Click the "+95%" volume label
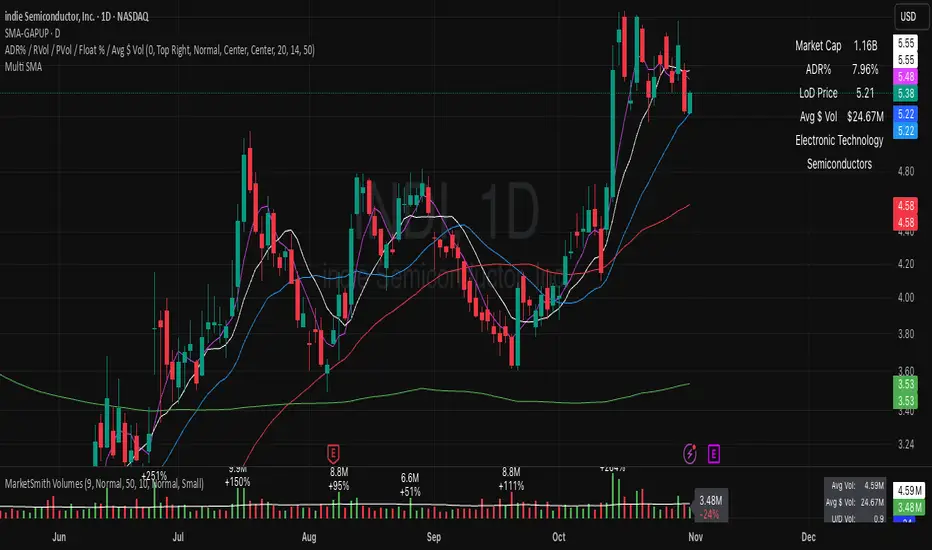Image resolution: width=932 pixels, height=550 pixels. click(x=339, y=486)
